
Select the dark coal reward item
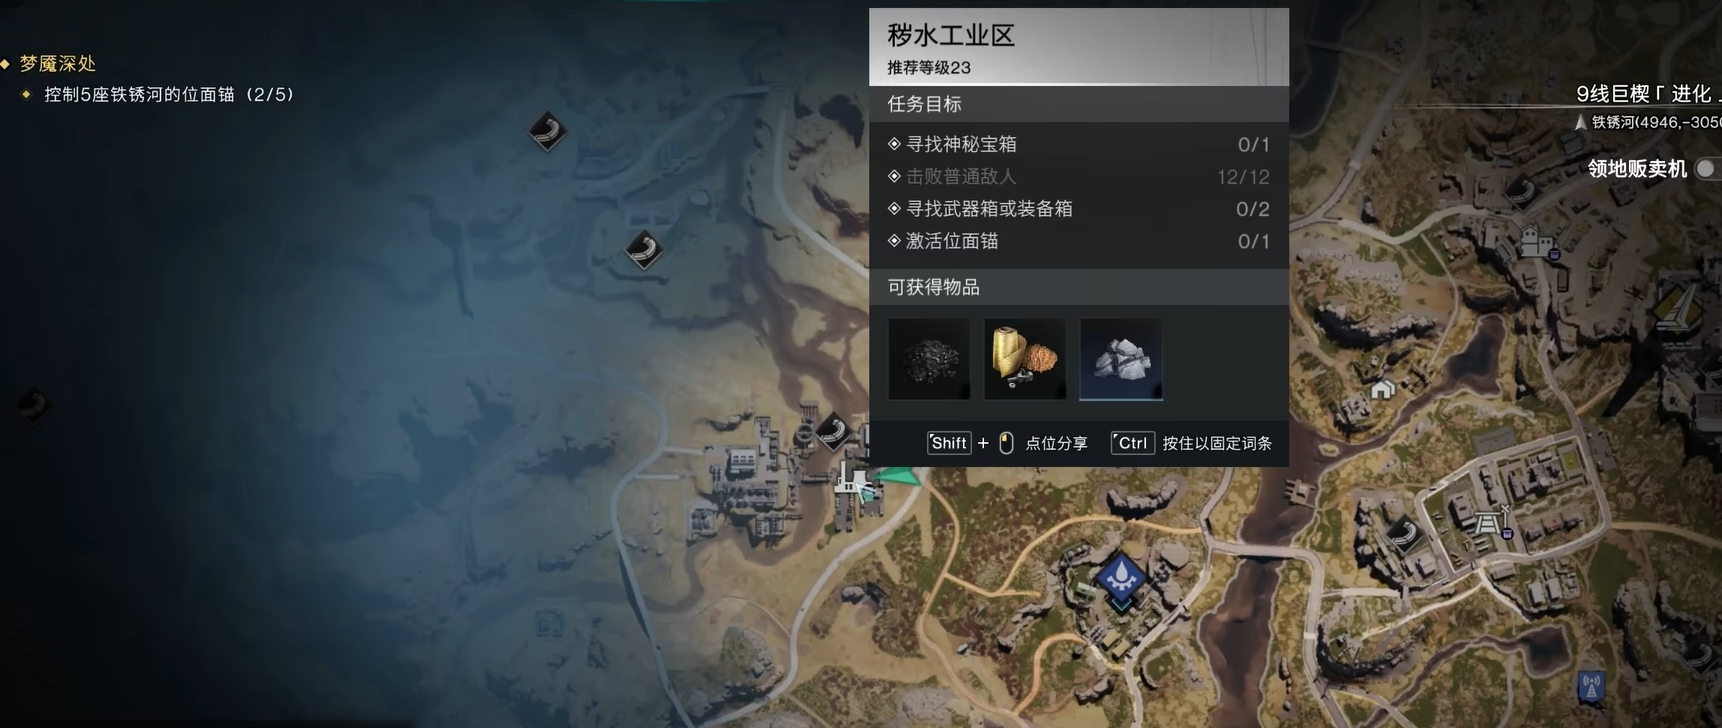coord(929,359)
